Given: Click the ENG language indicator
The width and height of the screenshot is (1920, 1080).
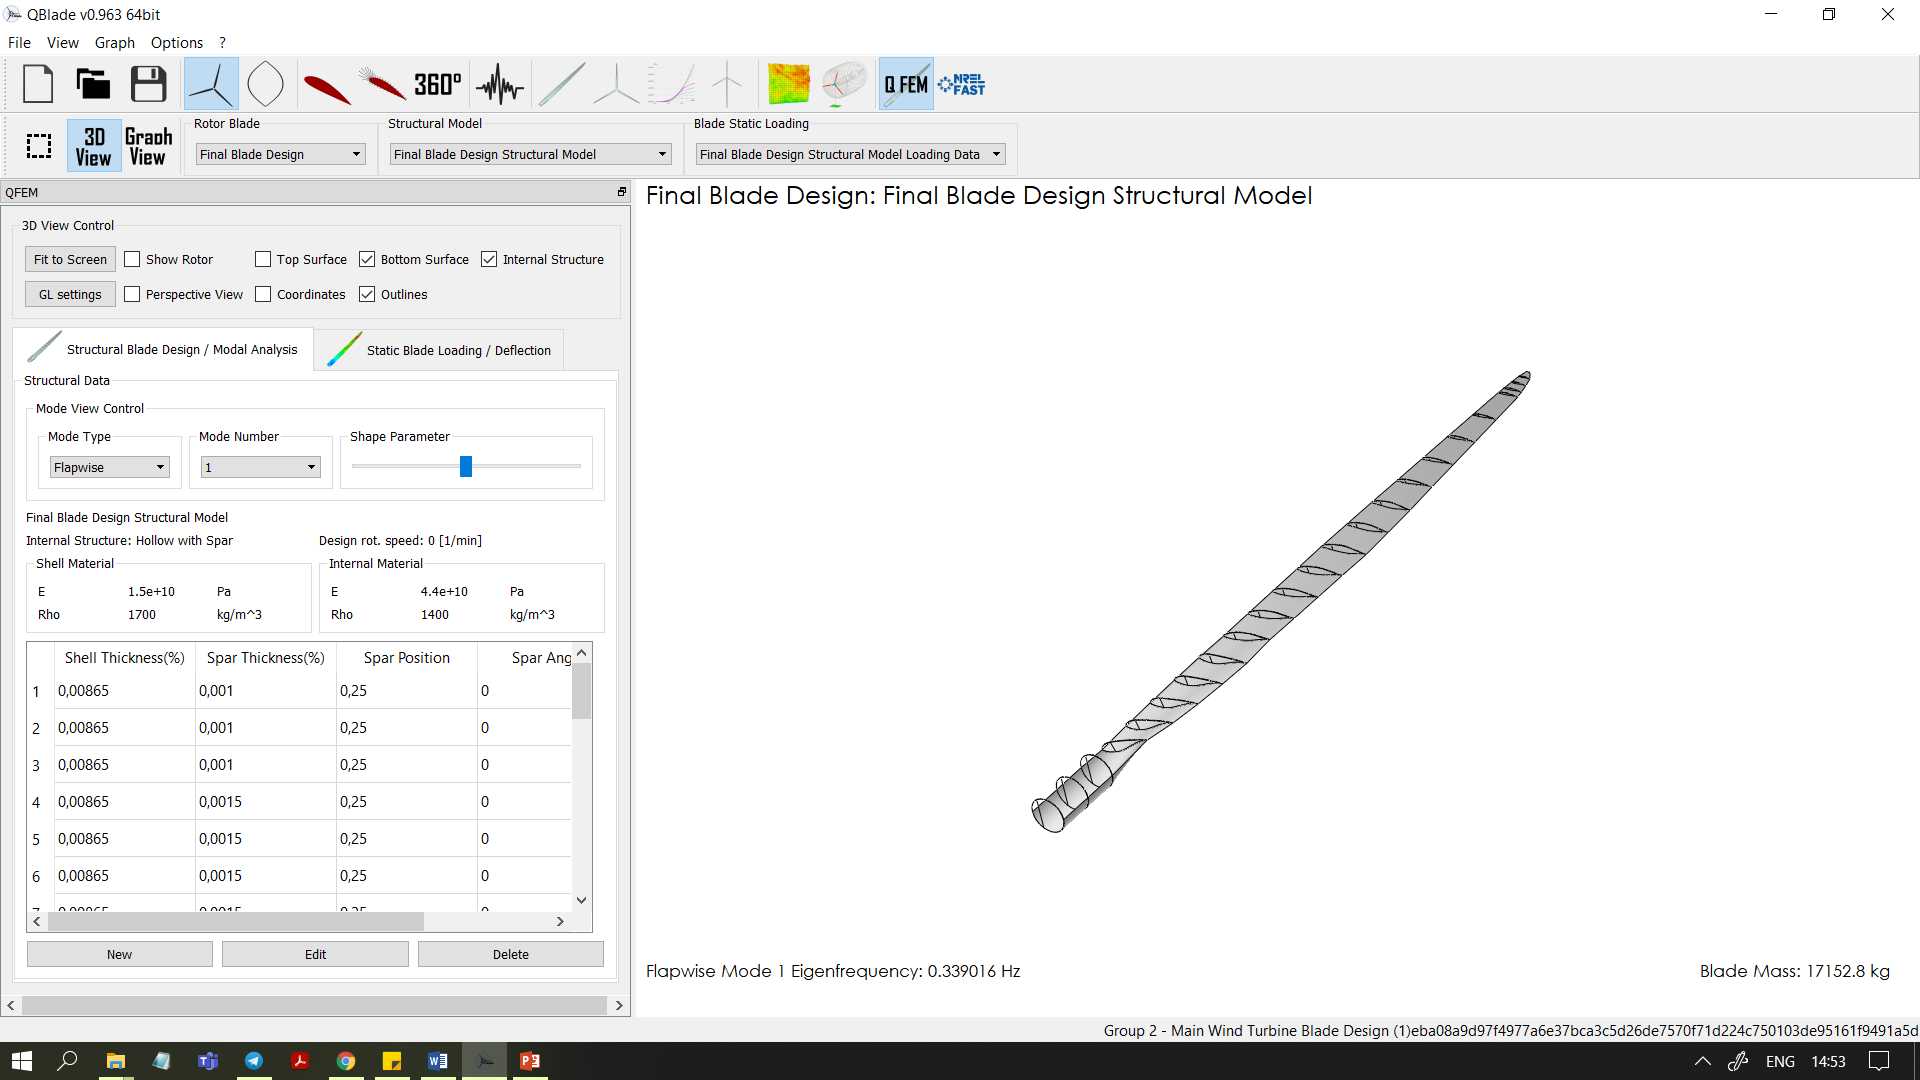Looking at the screenshot, I should coord(1780,1061).
